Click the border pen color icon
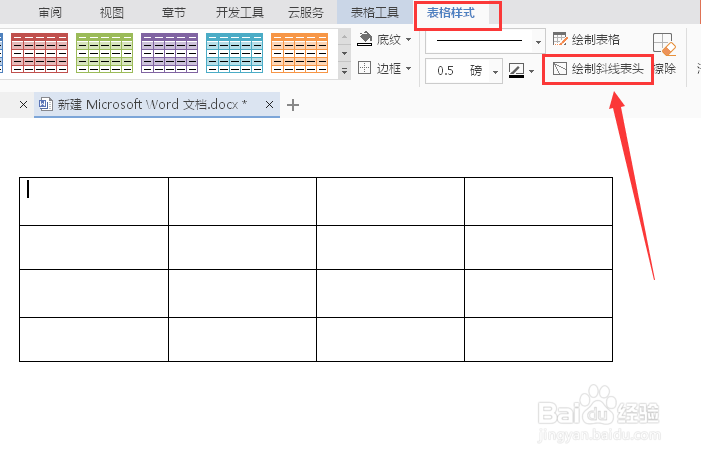Image resolution: width=701 pixels, height=460 pixels. tap(516, 70)
